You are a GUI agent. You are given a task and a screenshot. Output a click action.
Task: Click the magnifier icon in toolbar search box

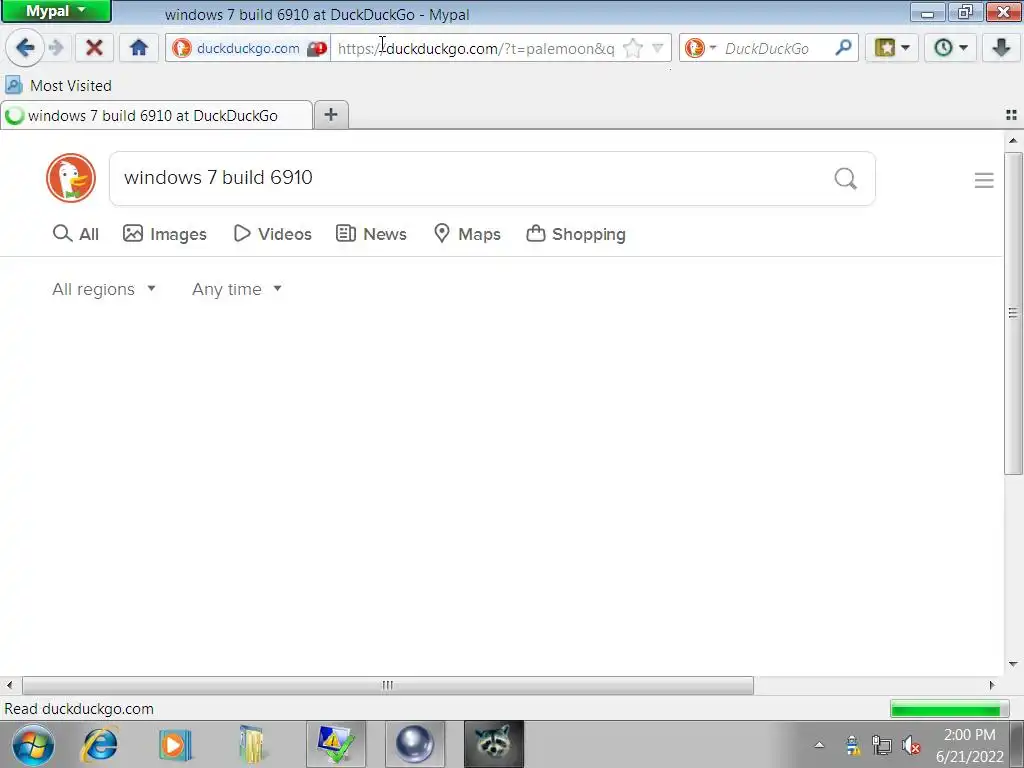point(843,48)
